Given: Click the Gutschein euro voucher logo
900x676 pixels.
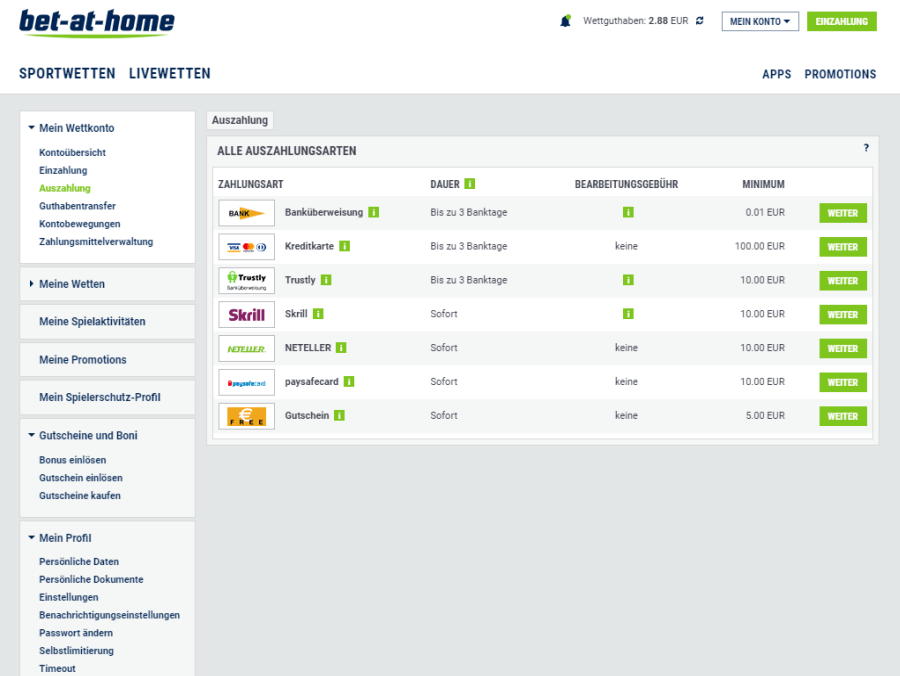Looking at the screenshot, I should [x=247, y=416].
